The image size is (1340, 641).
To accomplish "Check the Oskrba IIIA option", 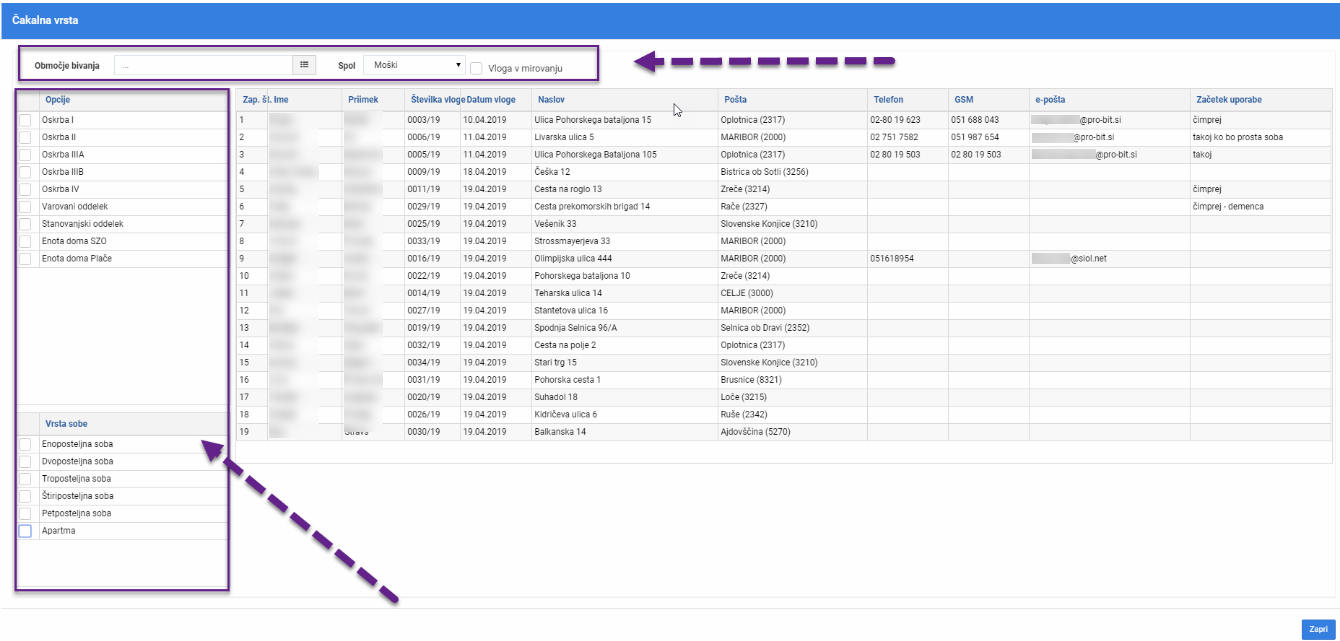I will tap(25, 154).
